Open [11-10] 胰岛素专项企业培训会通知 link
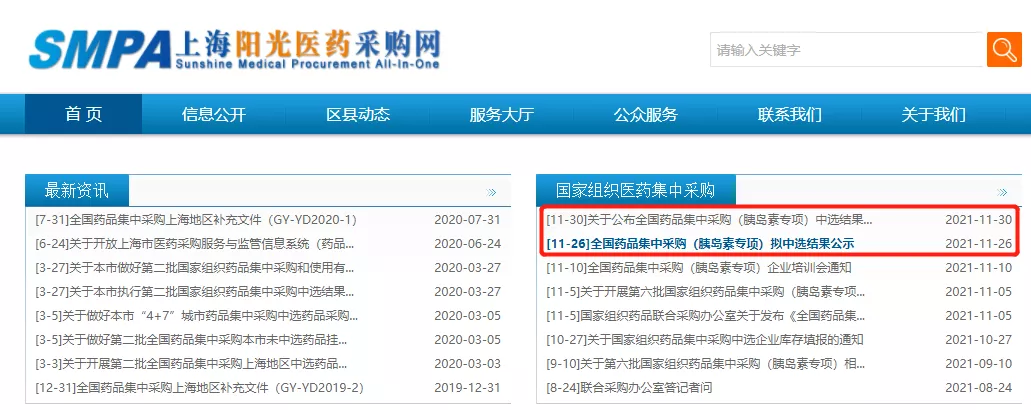 pyautogui.click(x=699, y=267)
